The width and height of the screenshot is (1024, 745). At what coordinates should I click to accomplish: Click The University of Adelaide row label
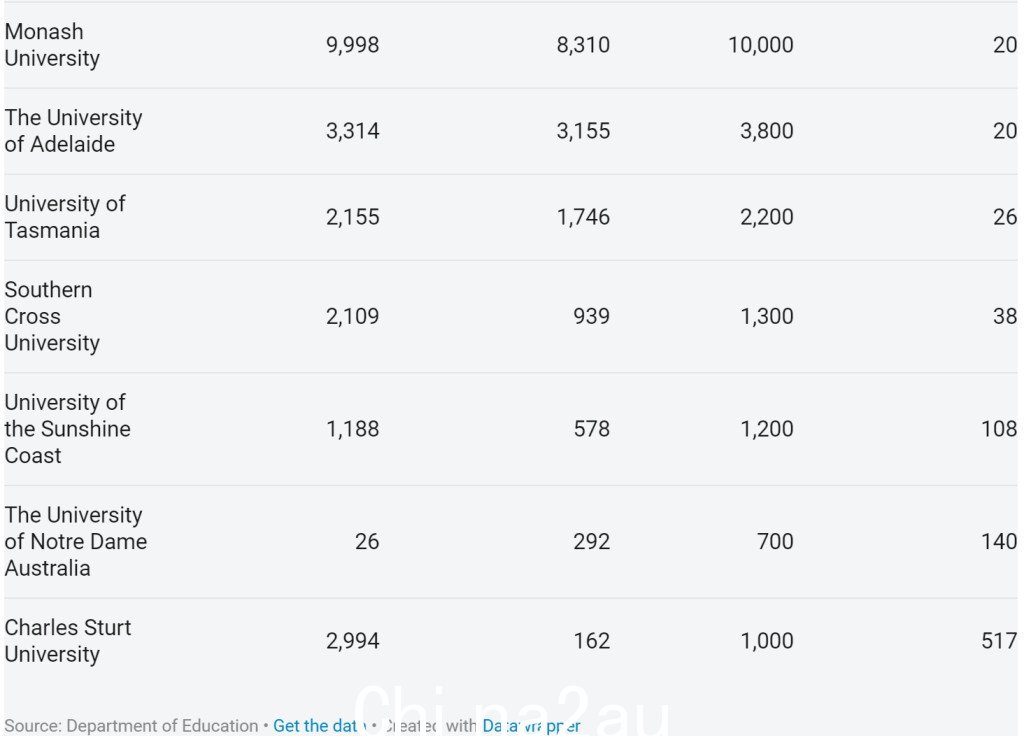73,131
